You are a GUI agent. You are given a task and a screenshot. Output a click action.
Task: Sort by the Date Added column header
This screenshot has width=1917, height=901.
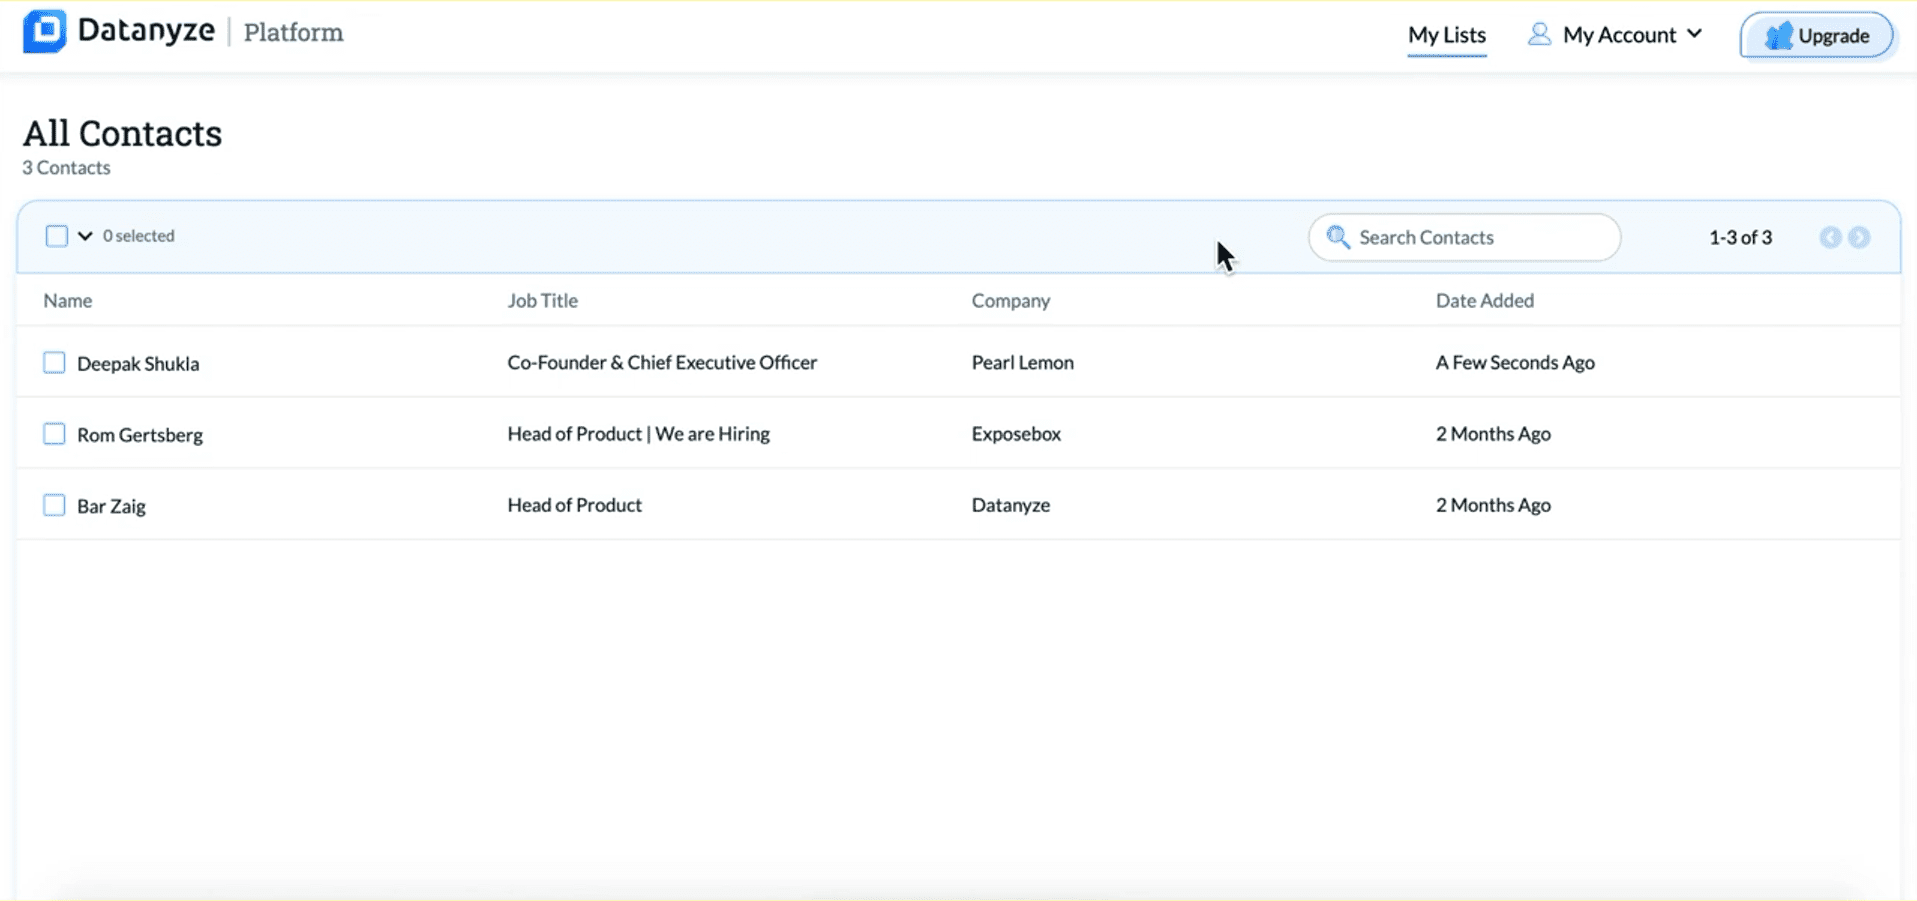pos(1485,300)
